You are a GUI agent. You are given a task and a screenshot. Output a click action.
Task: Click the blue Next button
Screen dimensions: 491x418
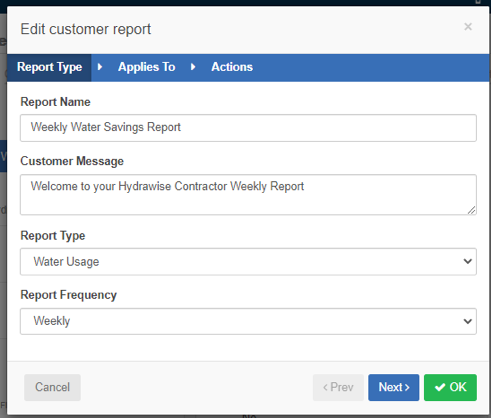pyautogui.click(x=394, y=387)
